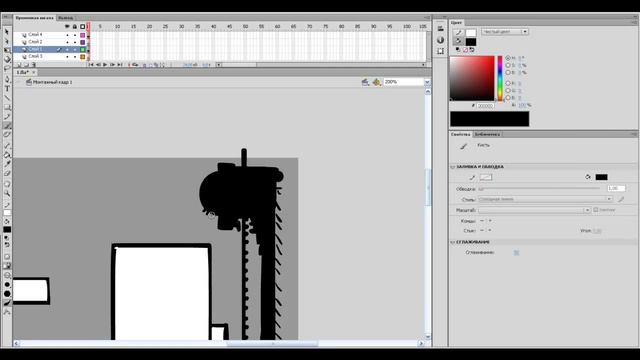
Task: Click the Цвет color panel tab
Action: coord(456,23)
